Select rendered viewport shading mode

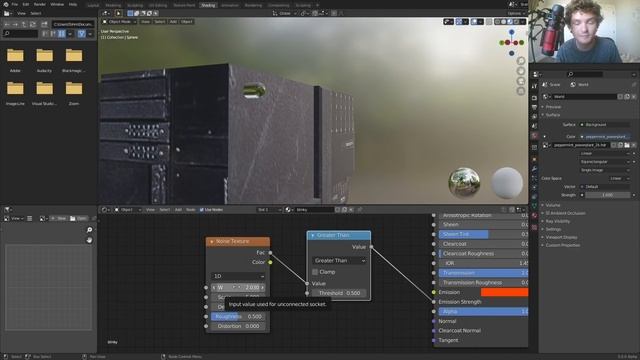516,22
